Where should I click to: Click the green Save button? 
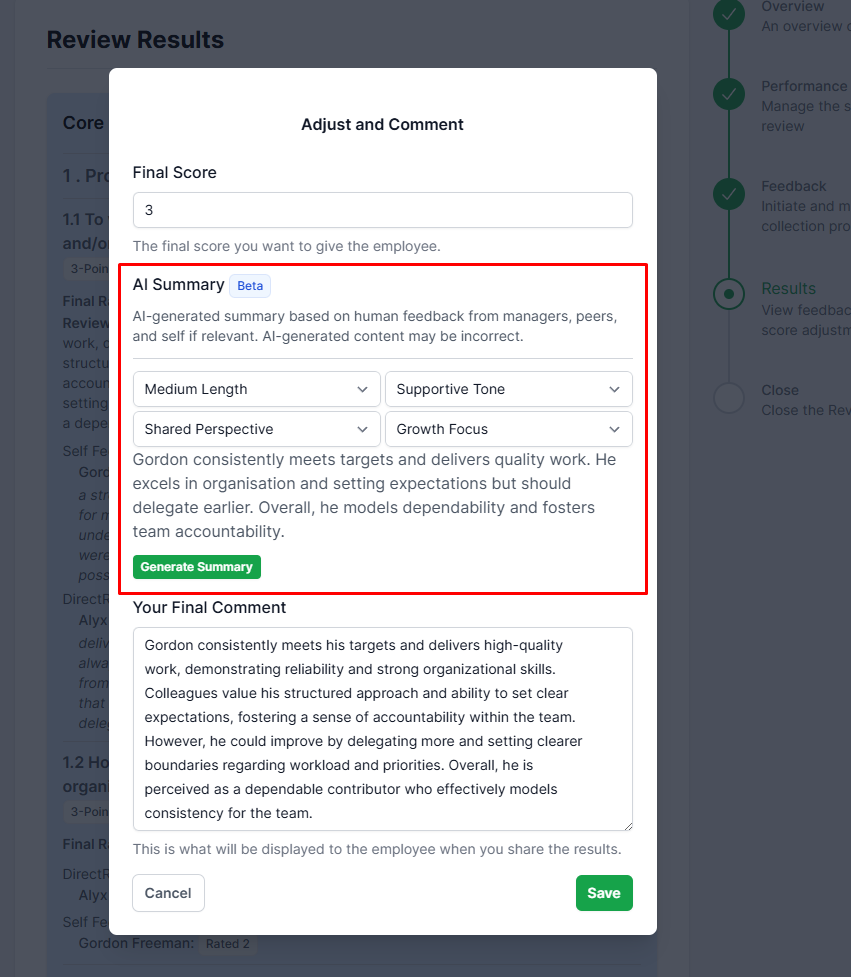point(604,893)
